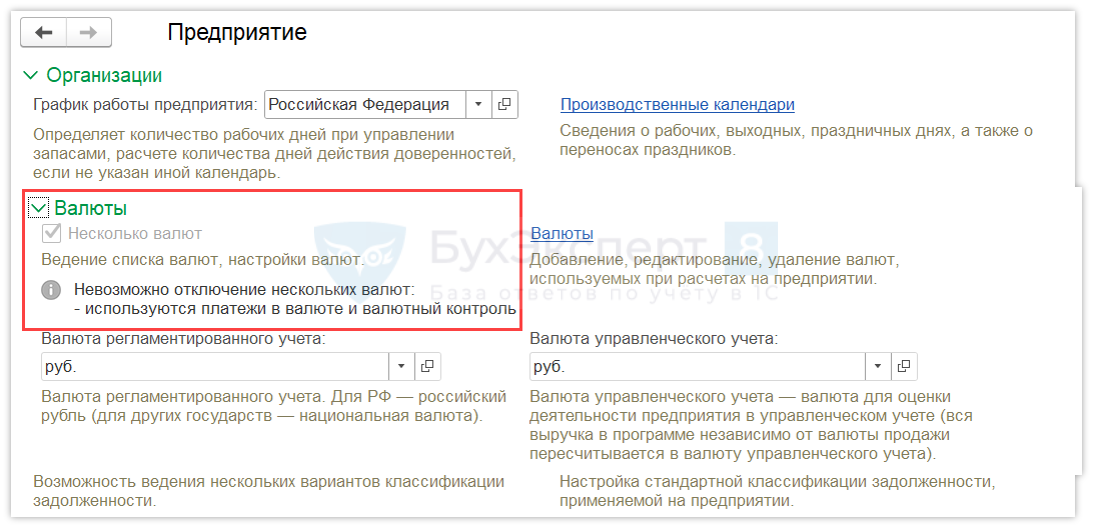Click the Российская Федерация field

pyautogui.click(x=365, y=105)
